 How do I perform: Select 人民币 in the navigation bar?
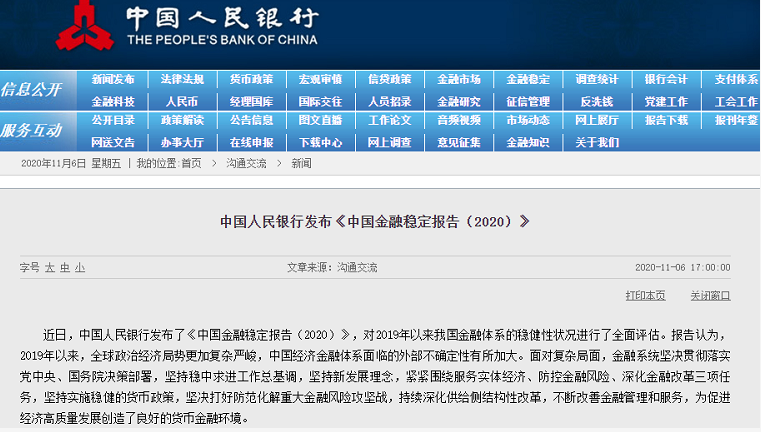tap(182, 101)
